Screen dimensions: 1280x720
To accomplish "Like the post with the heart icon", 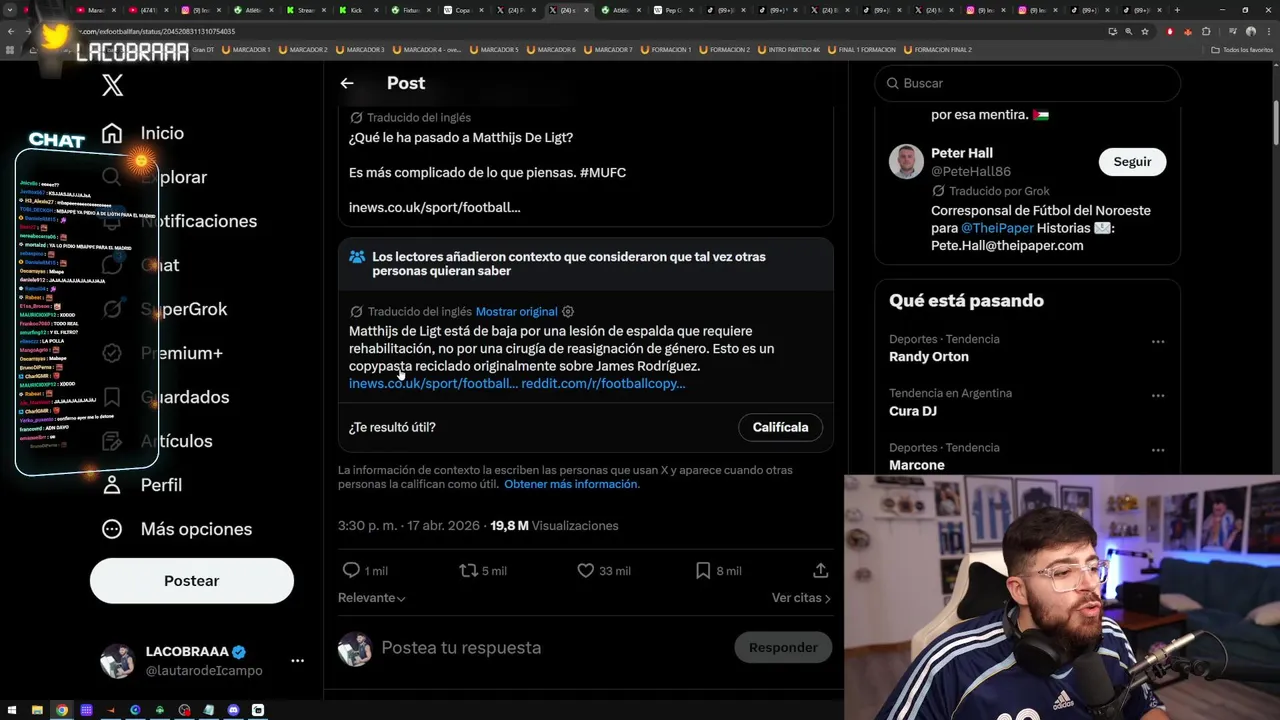I will (585, 570).
